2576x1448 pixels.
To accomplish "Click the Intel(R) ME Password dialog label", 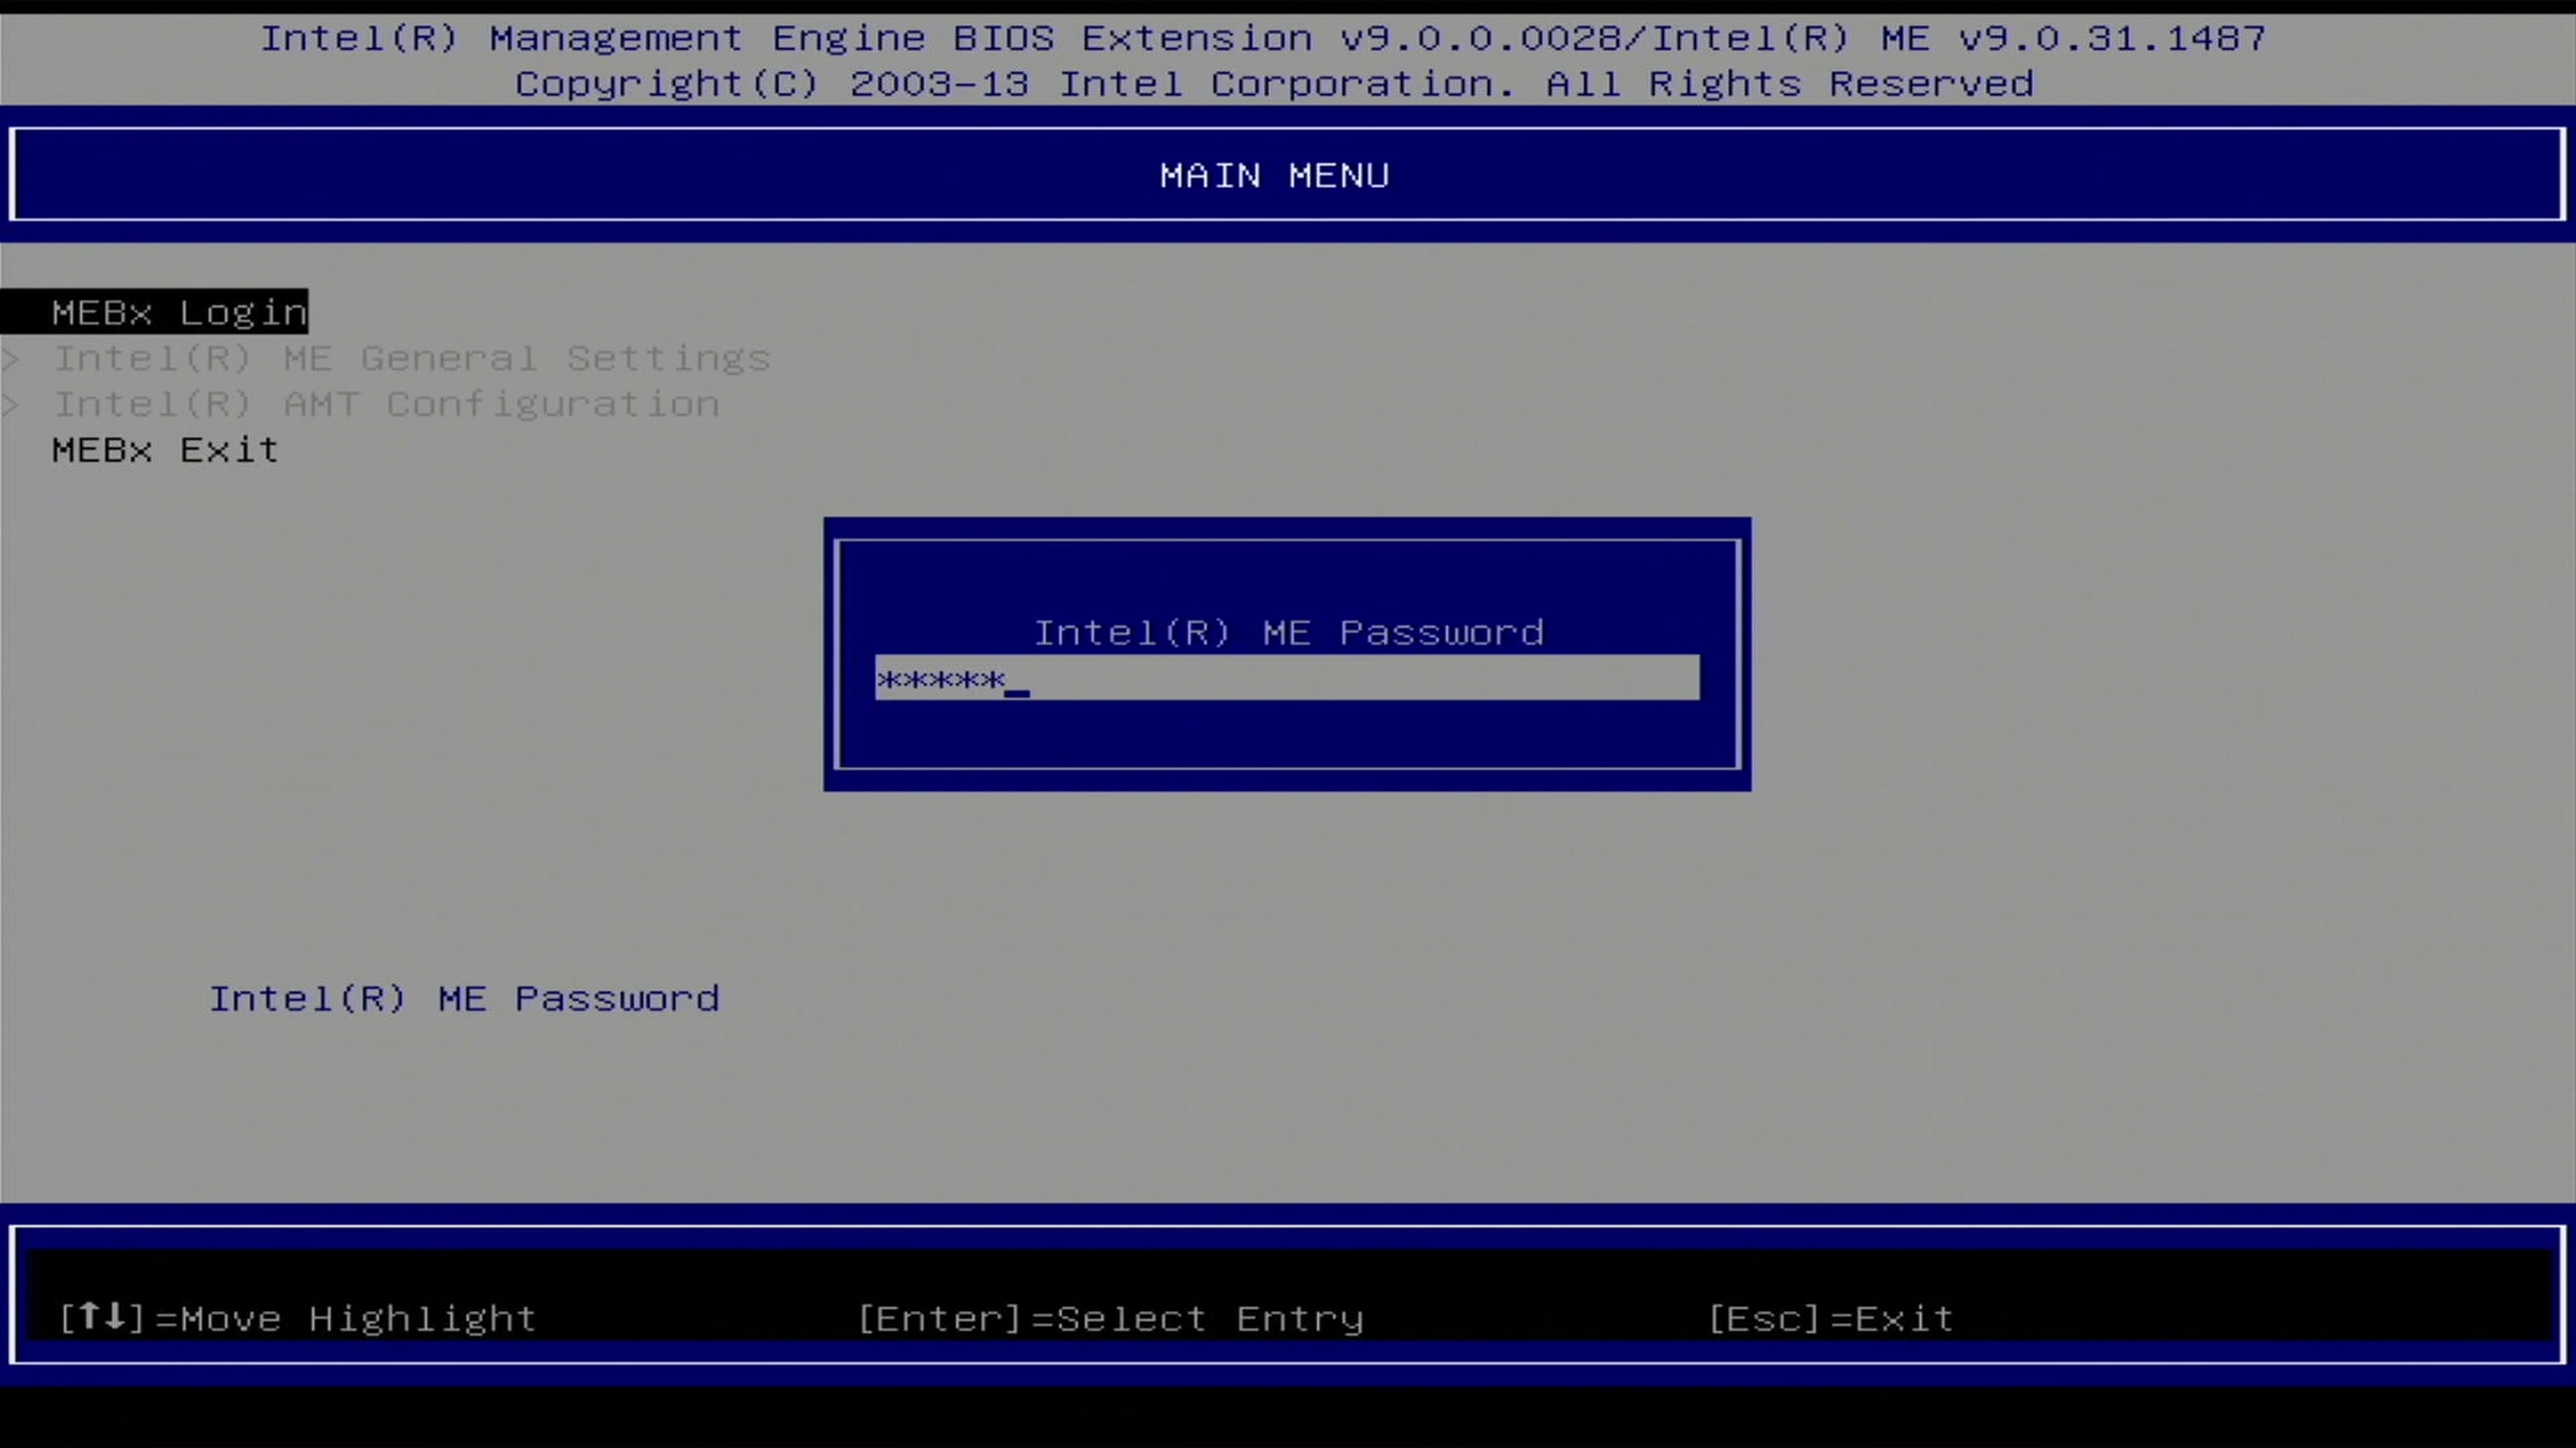I will tap(1288, 633).
